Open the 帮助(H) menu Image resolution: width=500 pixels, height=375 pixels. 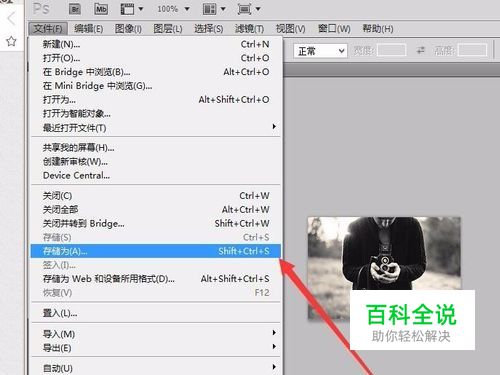coord(378,29)
